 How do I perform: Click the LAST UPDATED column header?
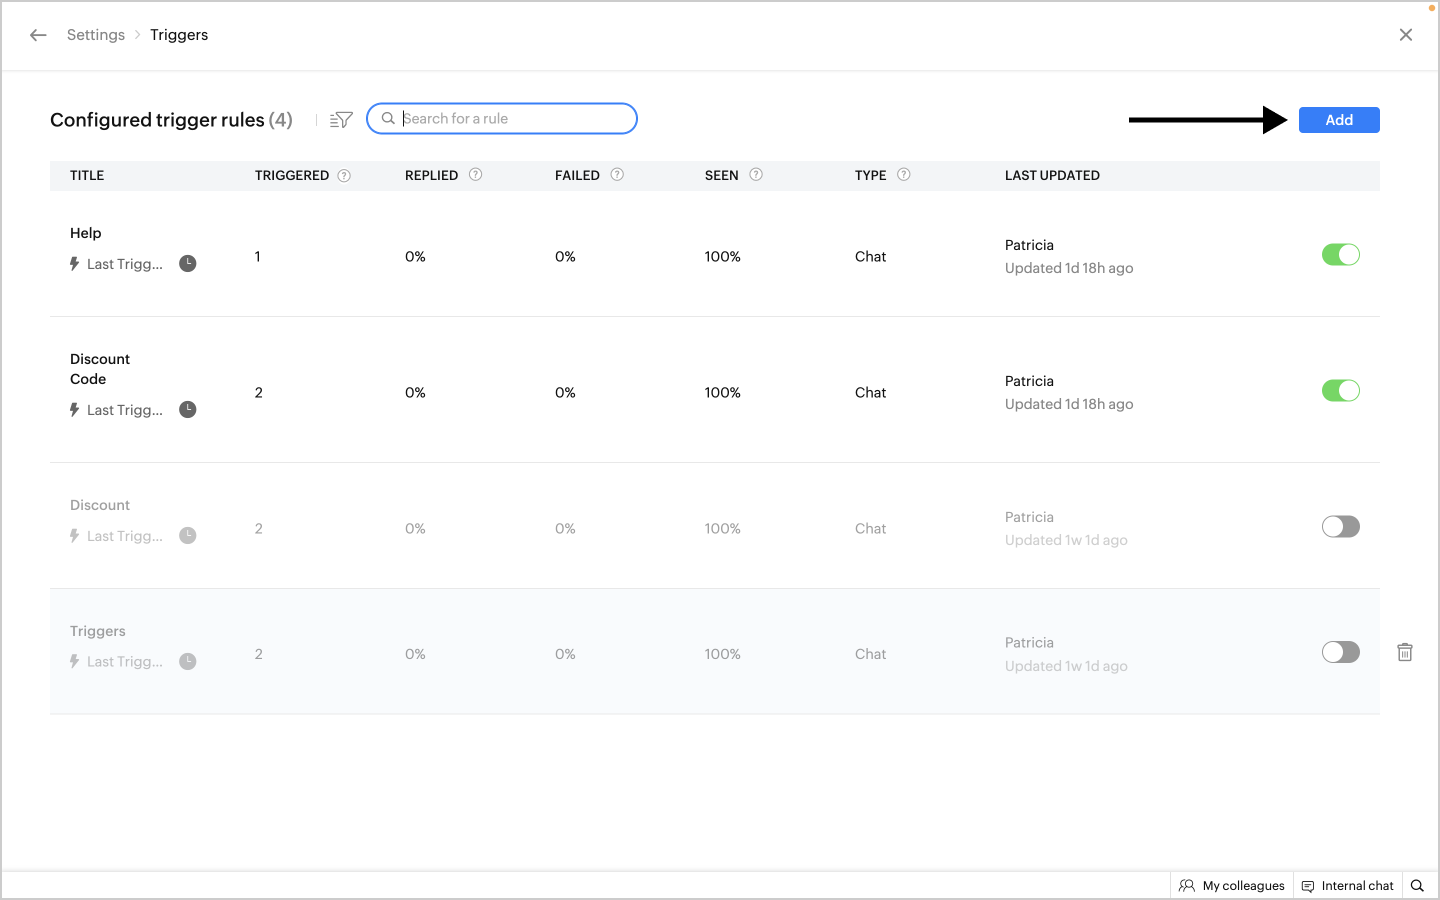[1052, 175]
